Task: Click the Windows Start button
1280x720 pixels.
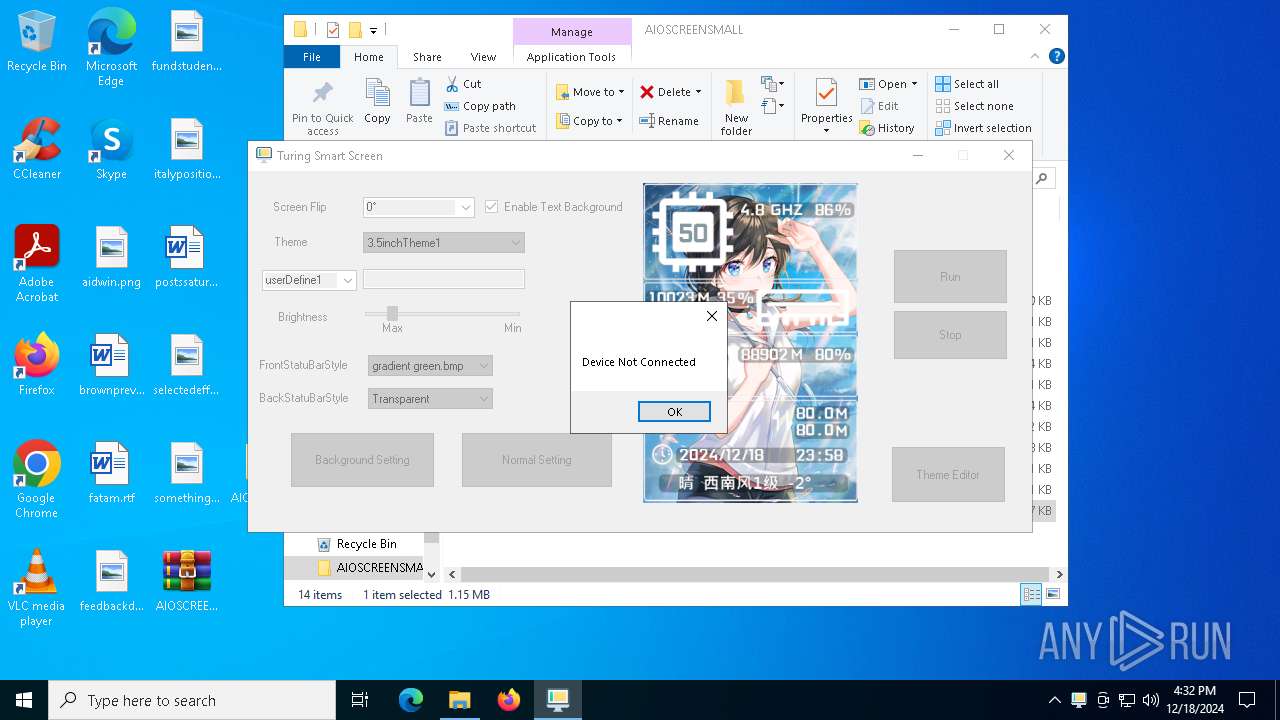Action: (24, 700)
